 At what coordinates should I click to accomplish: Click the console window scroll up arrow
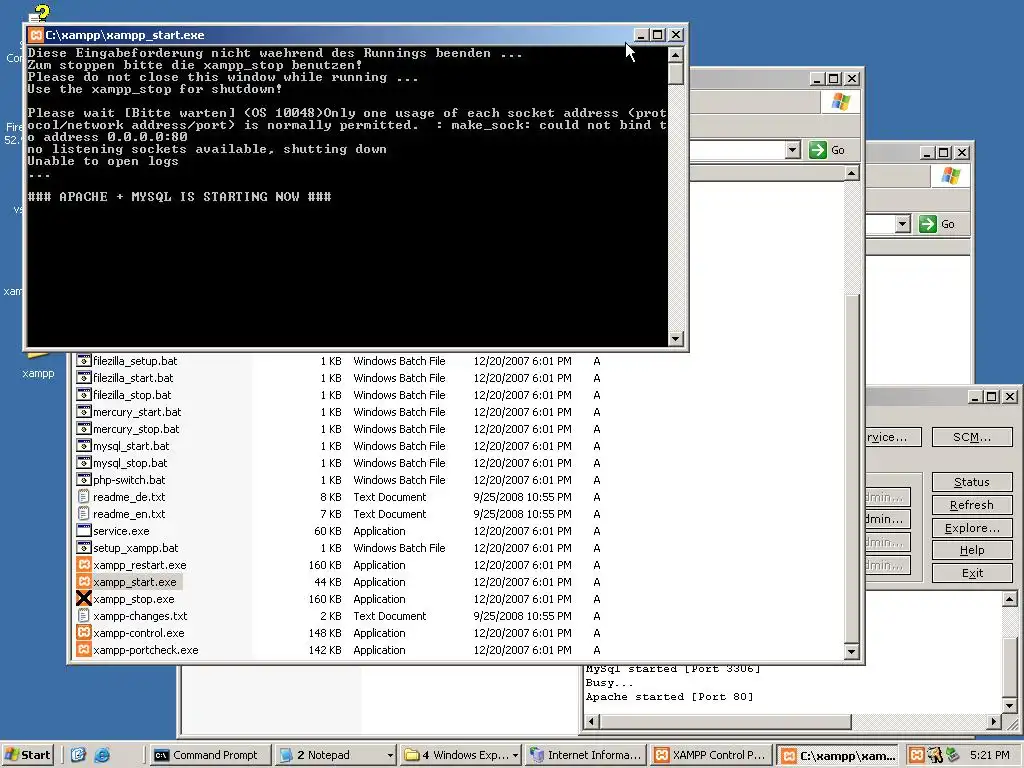coord(676,54)
